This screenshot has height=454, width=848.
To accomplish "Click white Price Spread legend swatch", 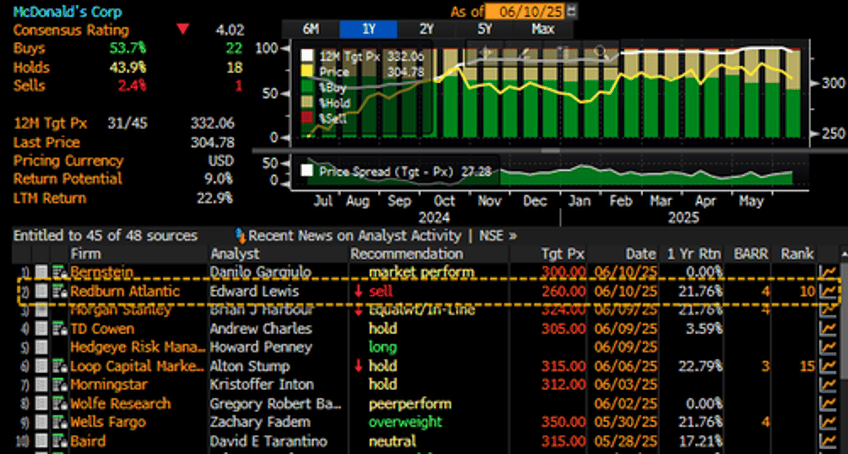I will tap(308, 172).
